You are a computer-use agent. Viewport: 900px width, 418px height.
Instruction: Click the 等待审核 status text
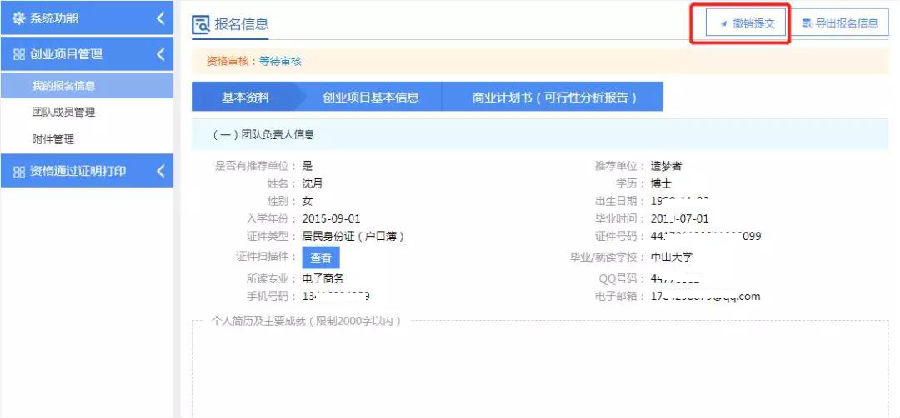280,61
